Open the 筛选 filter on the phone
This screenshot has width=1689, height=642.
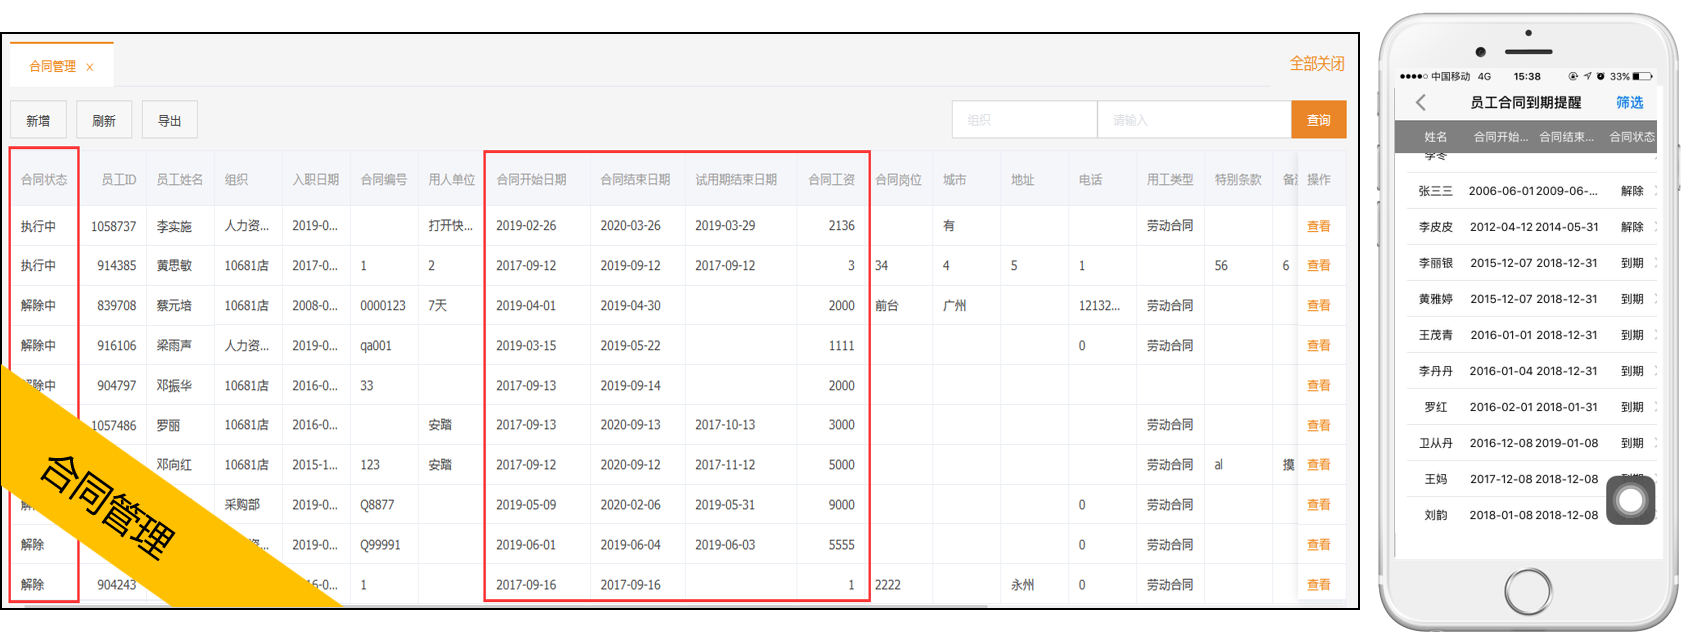[x=1629, y=103]
